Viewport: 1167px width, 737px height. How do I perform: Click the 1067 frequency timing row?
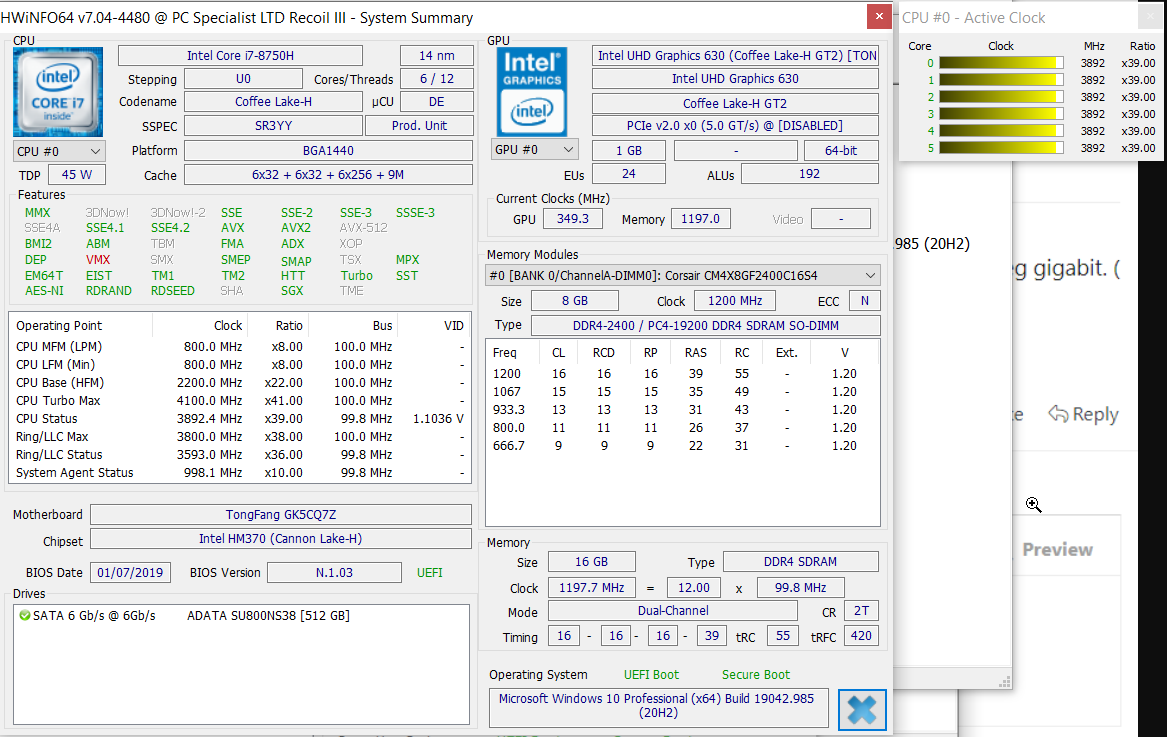[x=681, y=392]
